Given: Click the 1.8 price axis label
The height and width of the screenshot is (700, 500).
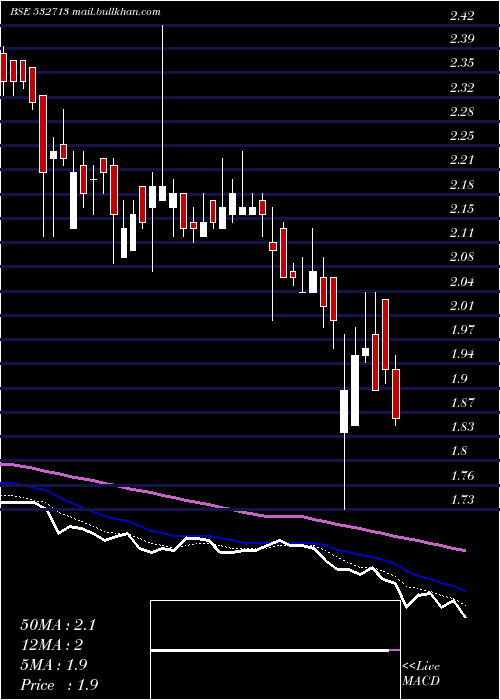Looking at the screenshot, I should 458,451.
